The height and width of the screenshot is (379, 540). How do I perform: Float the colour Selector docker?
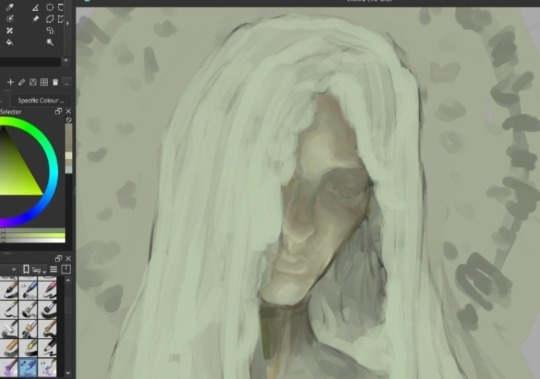(58, 111)
